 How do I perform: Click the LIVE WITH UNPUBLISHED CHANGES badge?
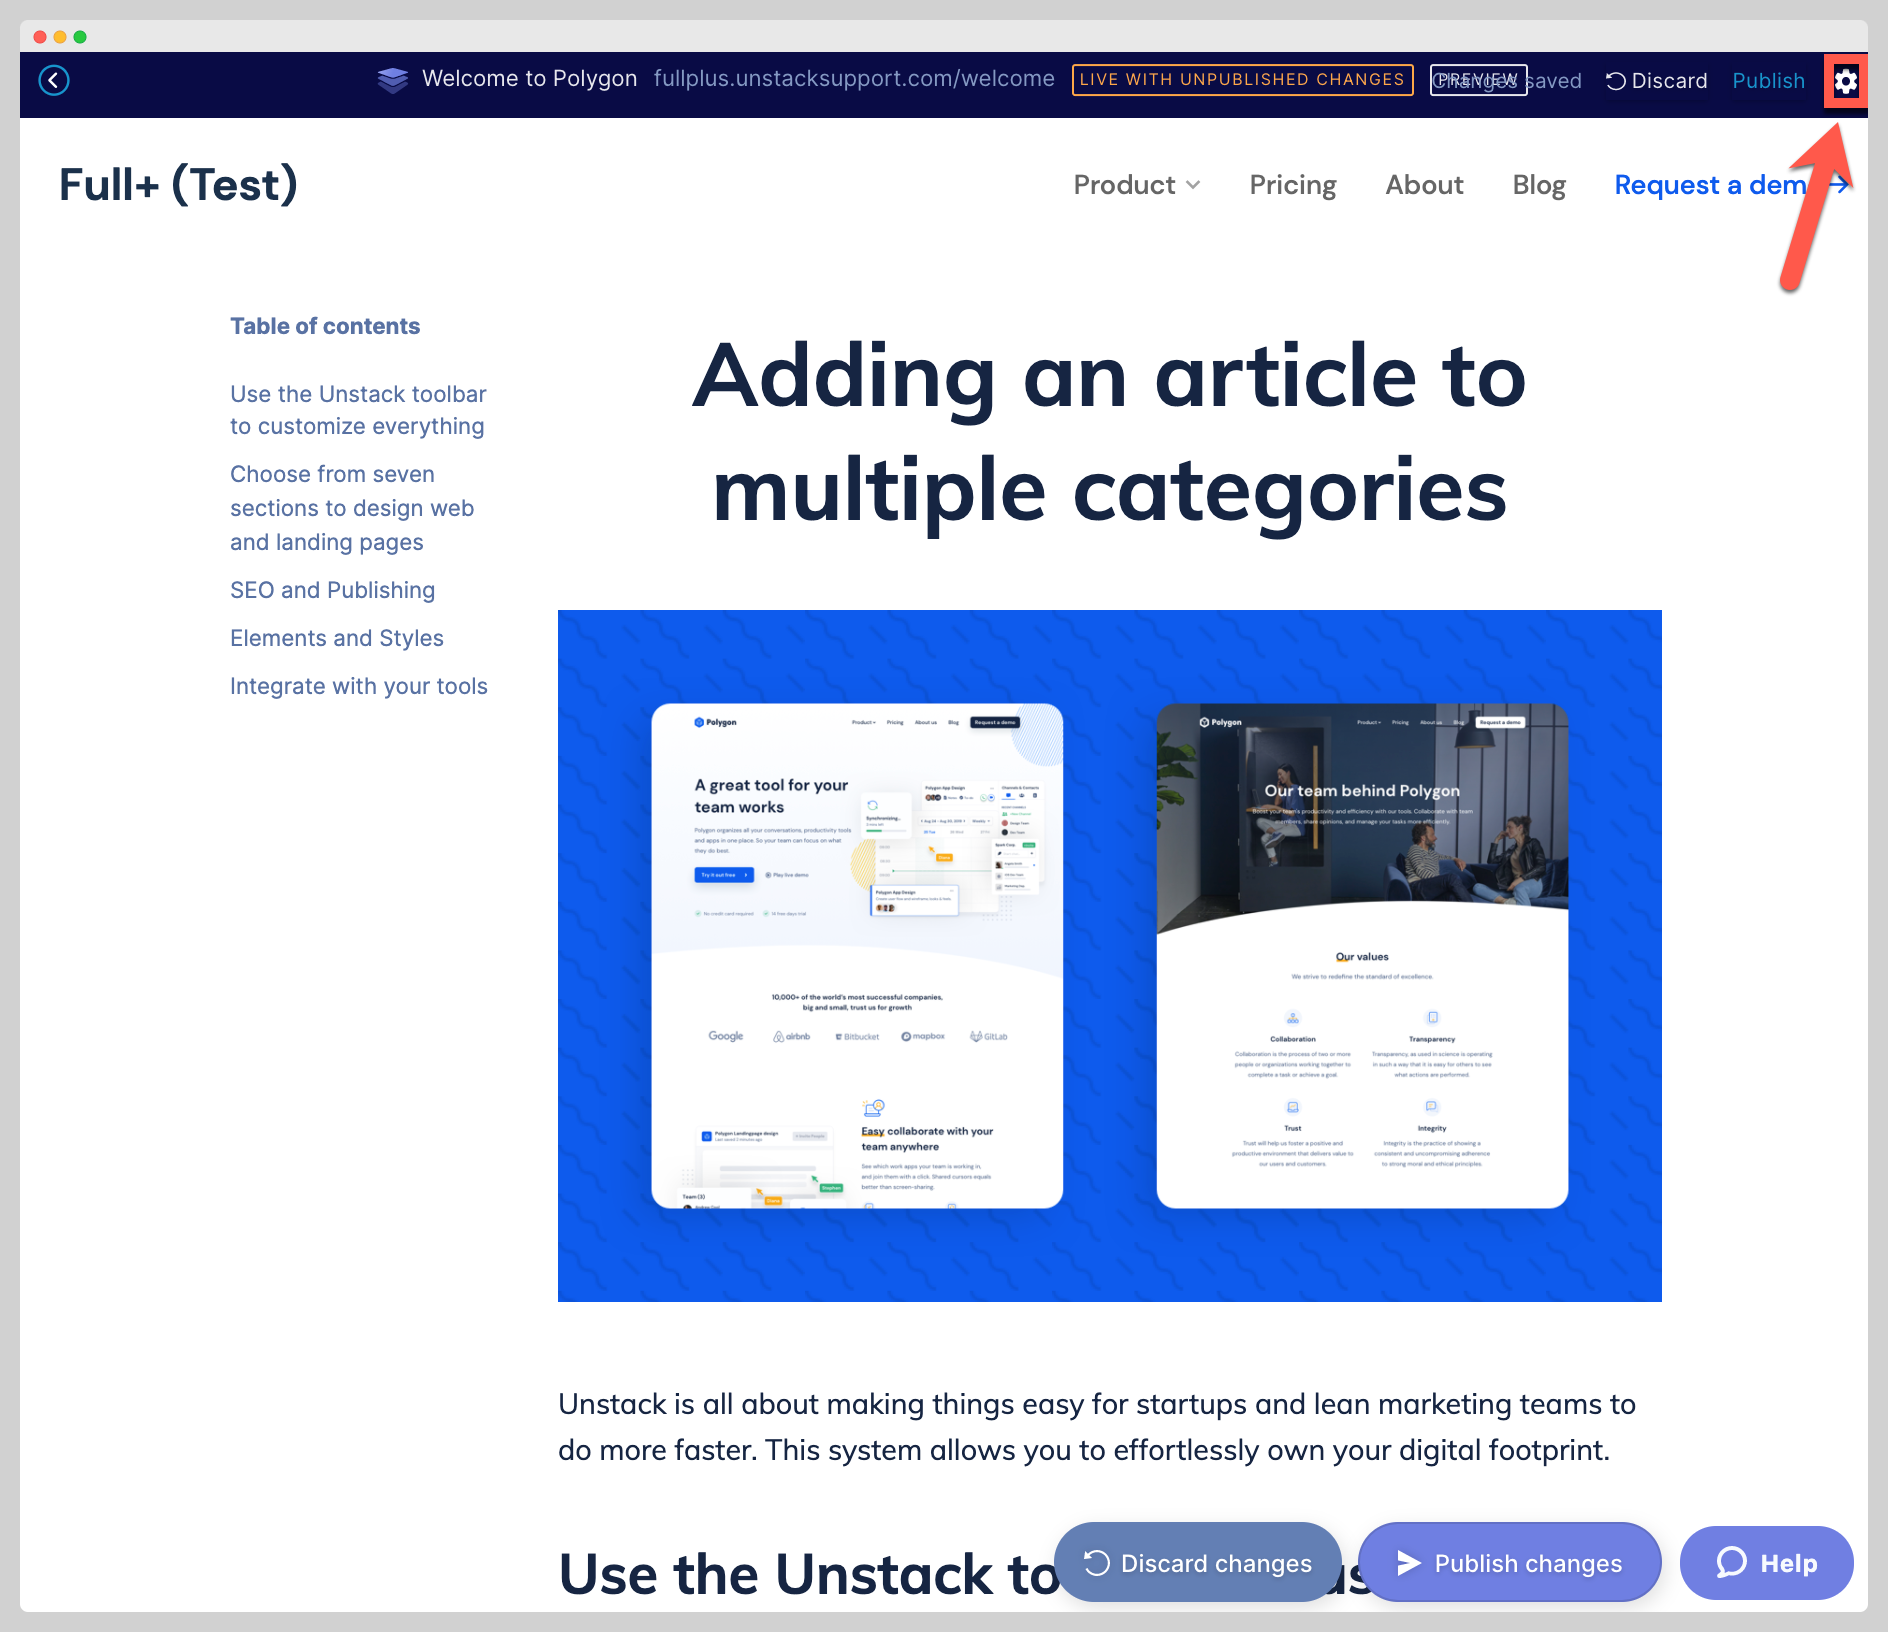1242,79
